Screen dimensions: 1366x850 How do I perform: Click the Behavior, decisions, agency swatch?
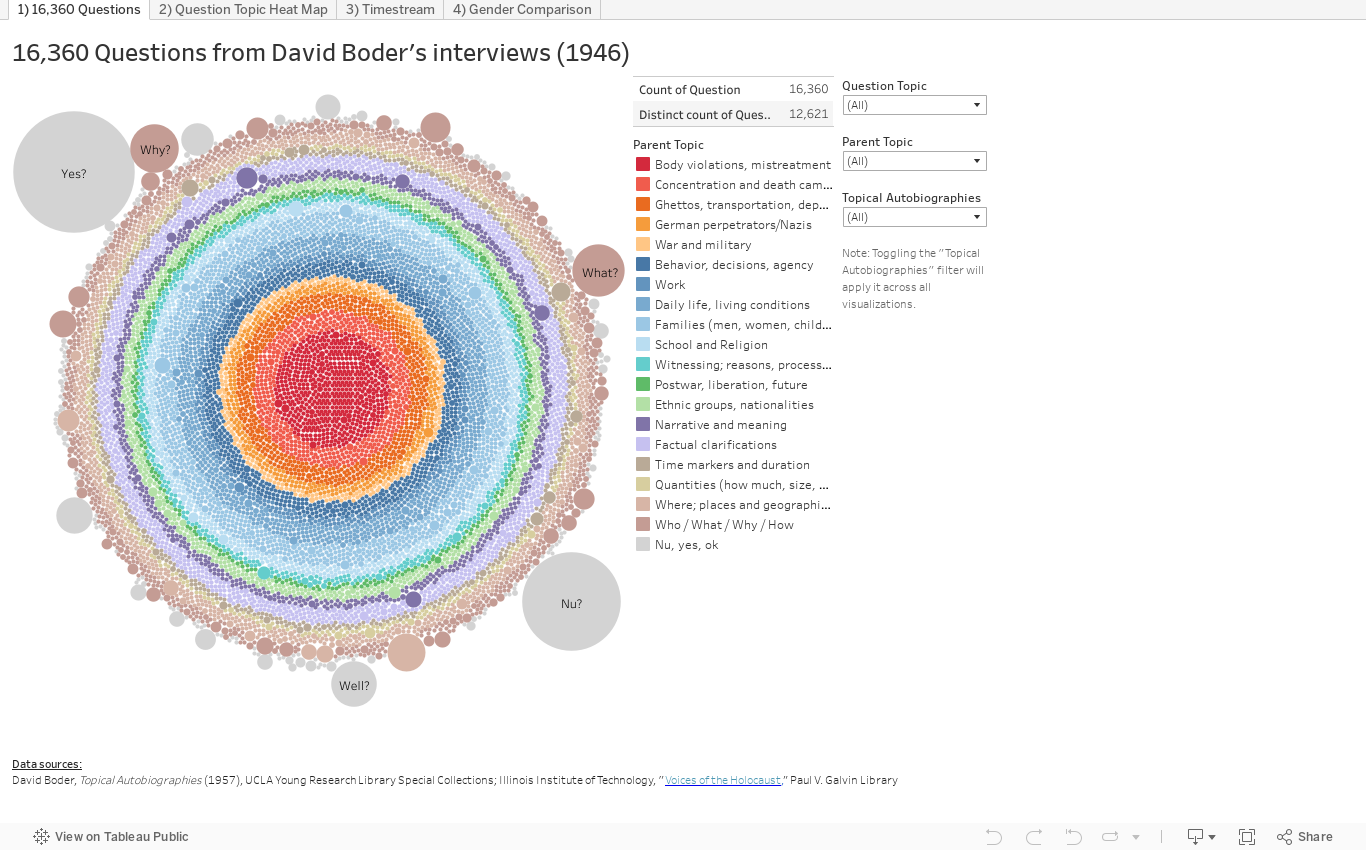643,264
